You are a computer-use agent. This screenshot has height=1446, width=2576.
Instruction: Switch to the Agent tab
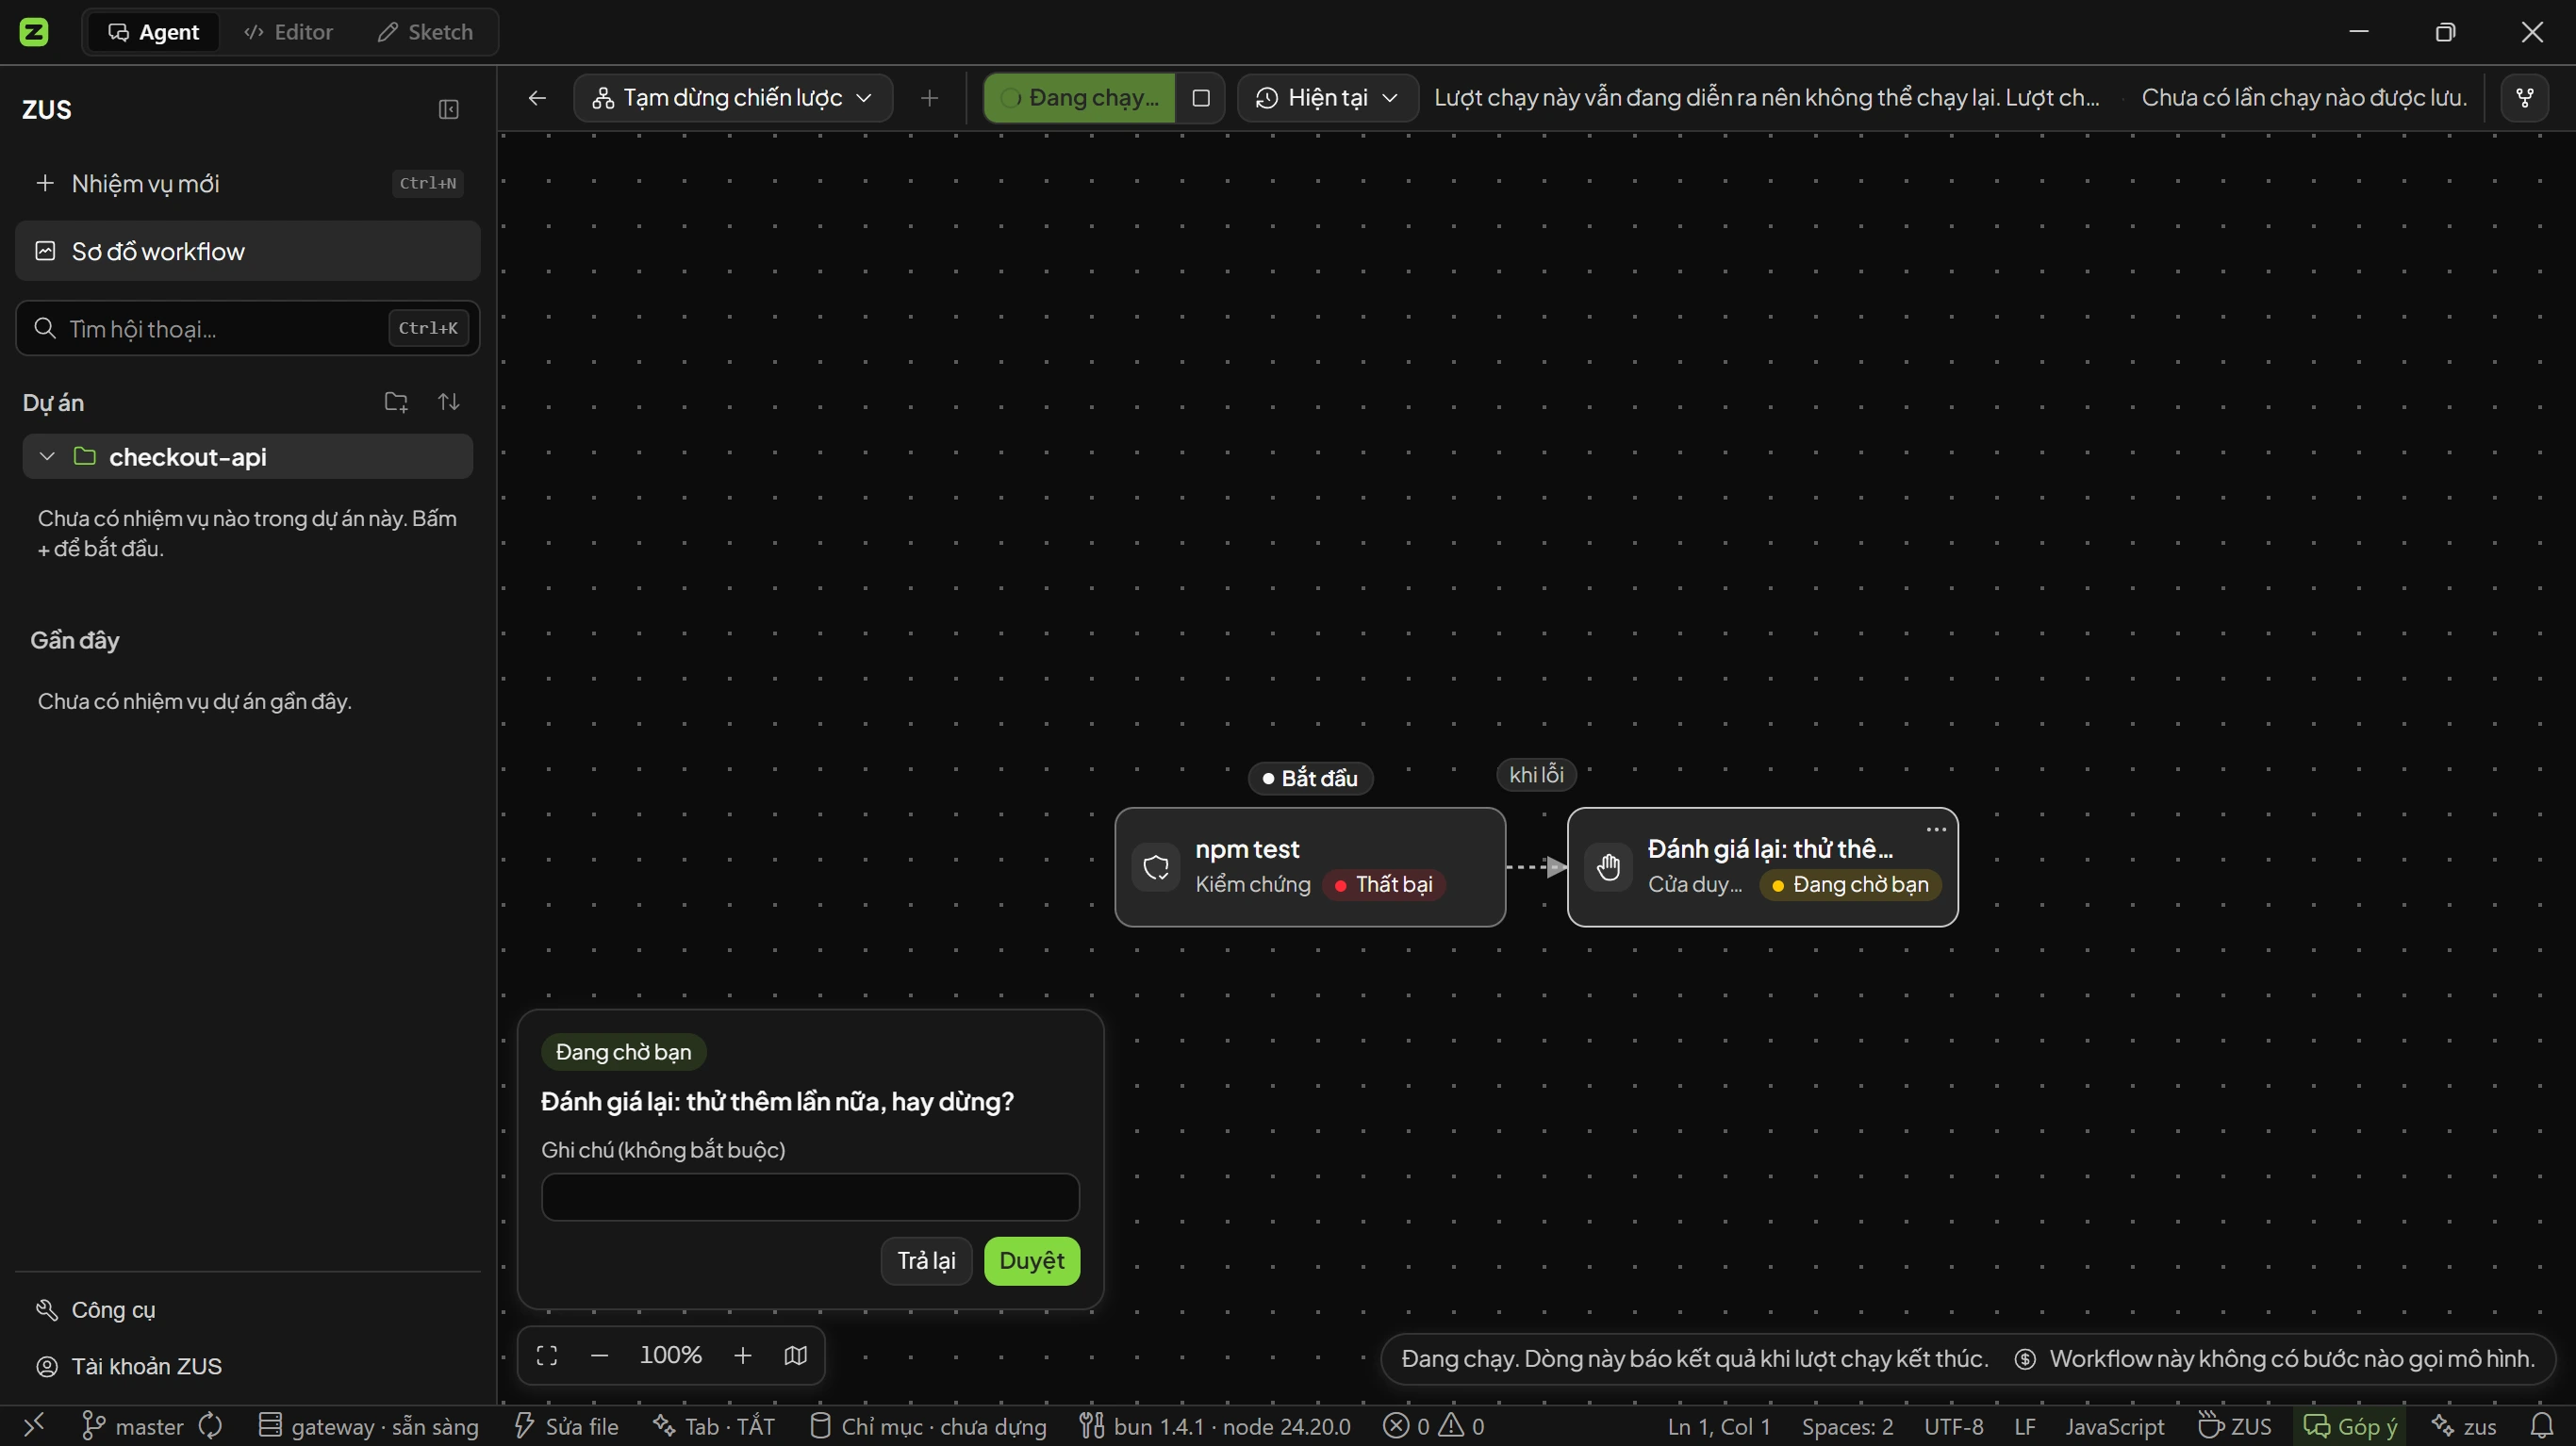coord(154,32)
